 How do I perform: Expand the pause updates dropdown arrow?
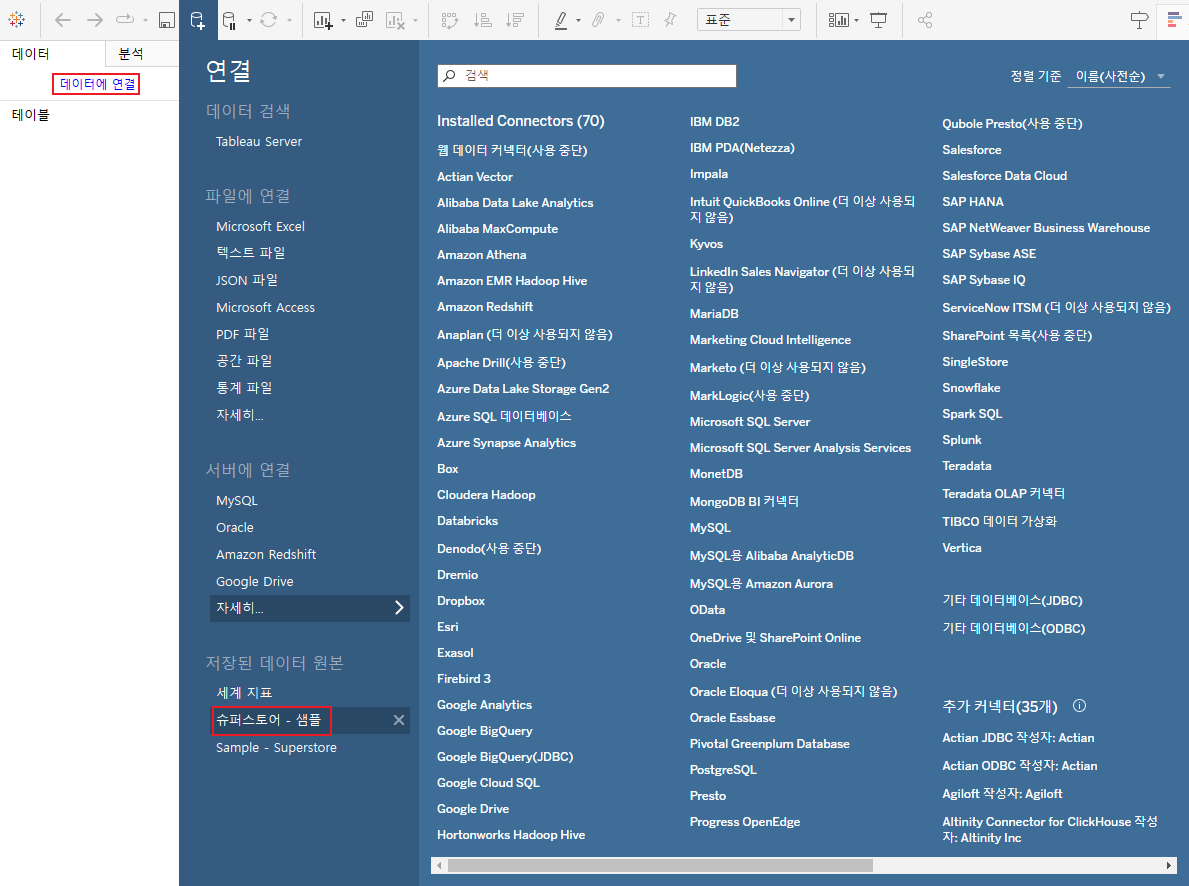249,21
